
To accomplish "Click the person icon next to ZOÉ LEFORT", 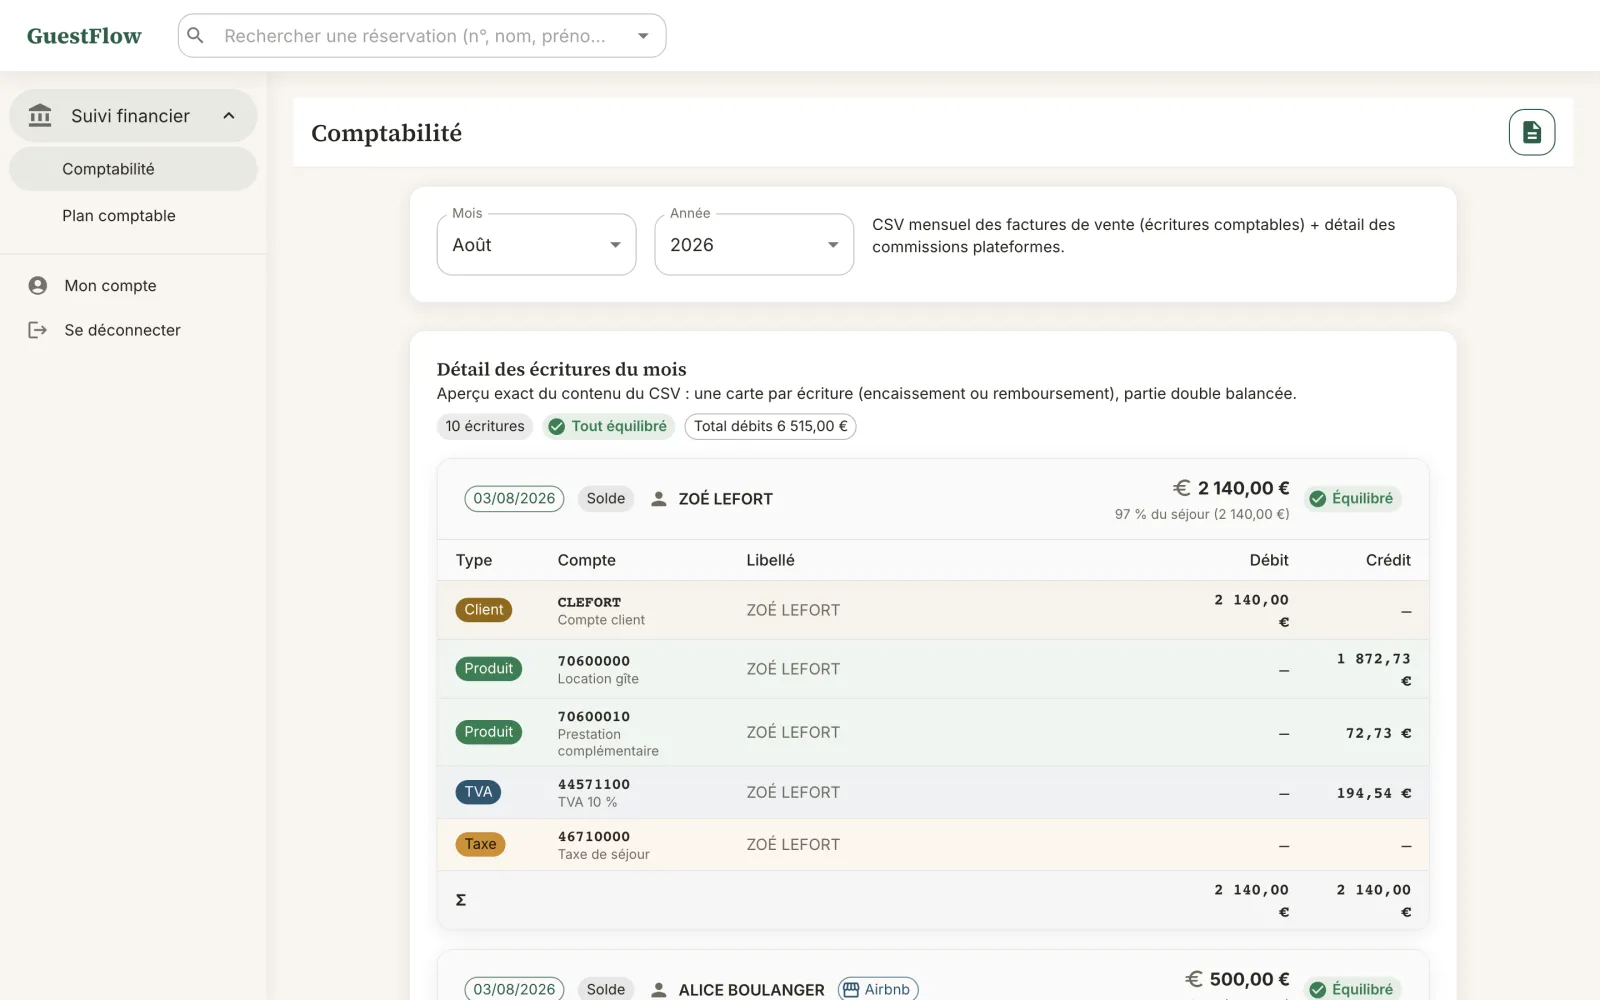I will tap(659, 499).
